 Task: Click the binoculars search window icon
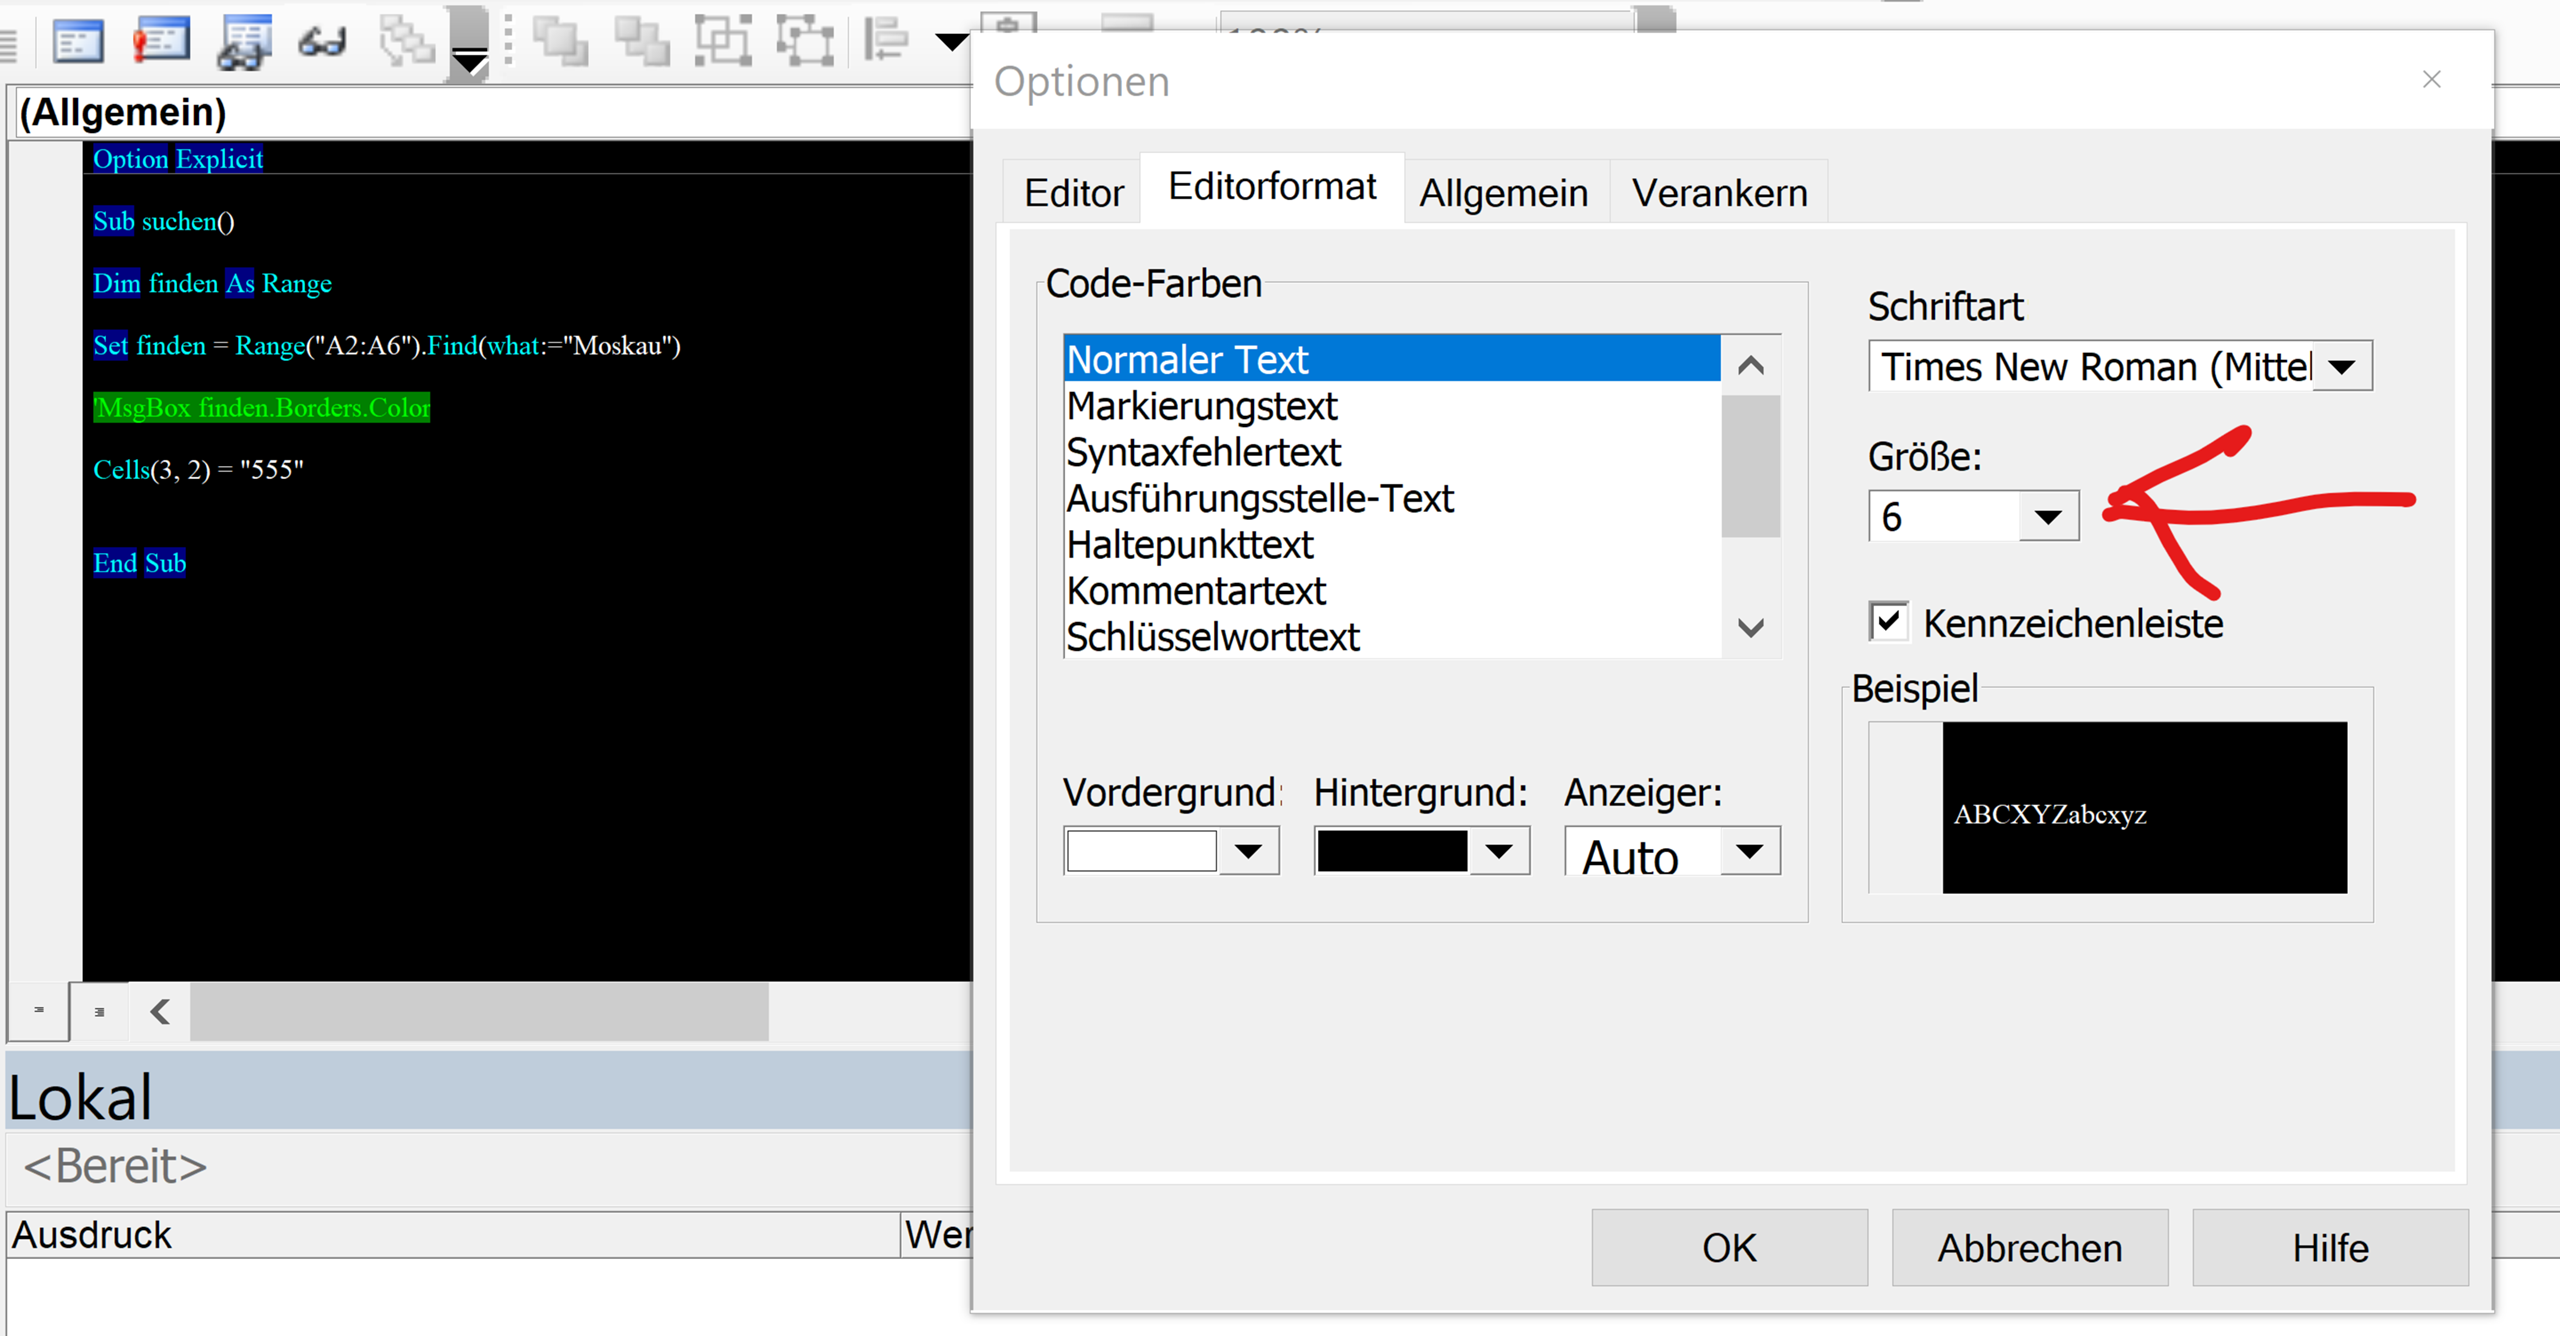[x=243, y=42]
